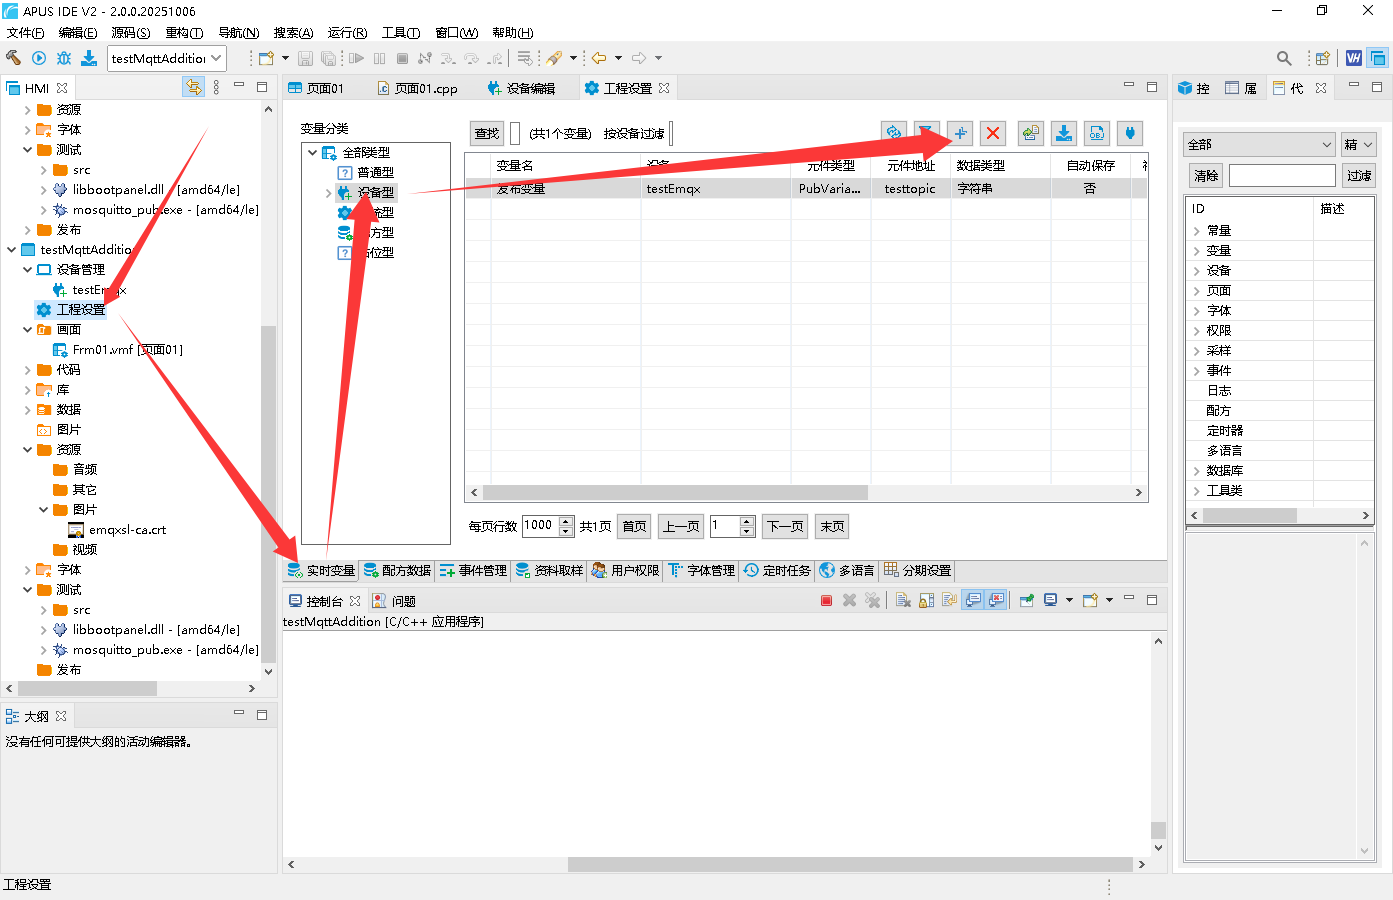The height and width of the screenshot is (900, 1393).
Task: Click the search magnifier in the top toolbar
Action: pyautogui.click(x=1284, y=58)
